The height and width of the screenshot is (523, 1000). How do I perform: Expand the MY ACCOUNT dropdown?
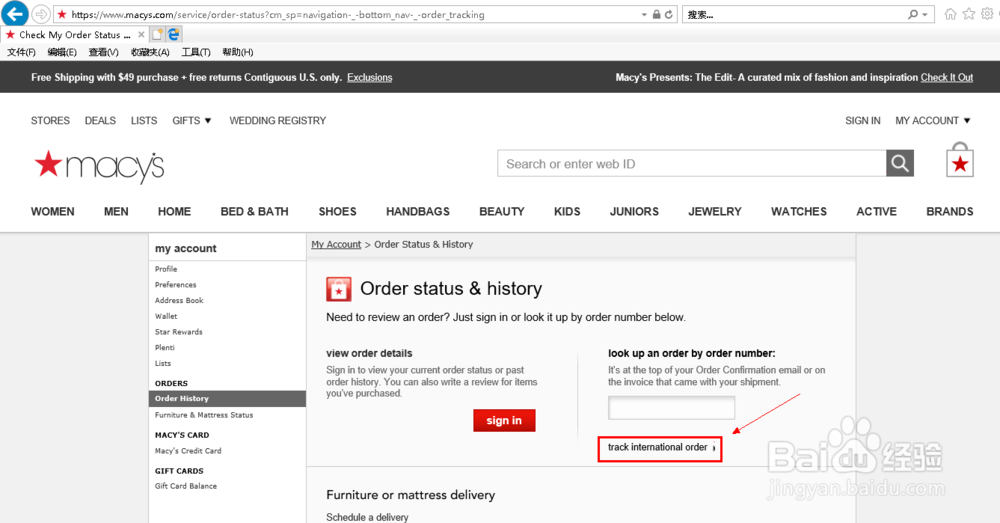click(932, 121)
